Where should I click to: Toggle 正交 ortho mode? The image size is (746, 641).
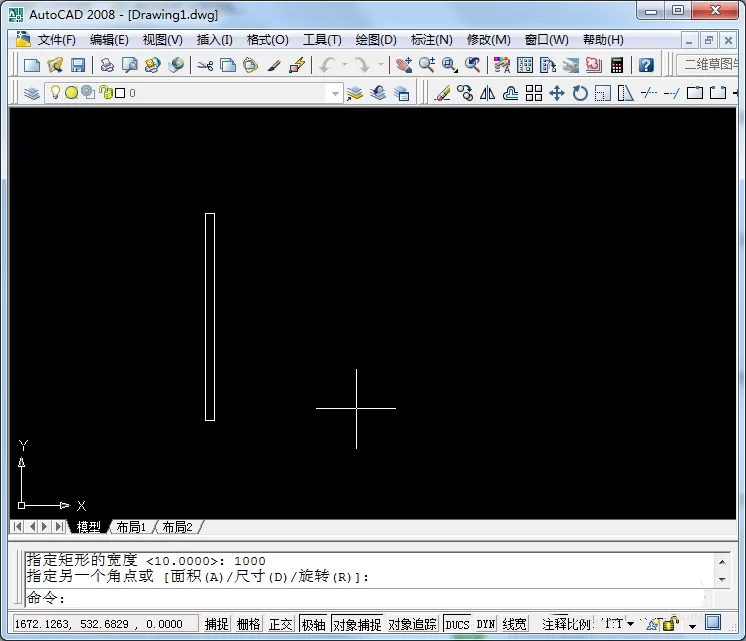[x=280, y=624]
